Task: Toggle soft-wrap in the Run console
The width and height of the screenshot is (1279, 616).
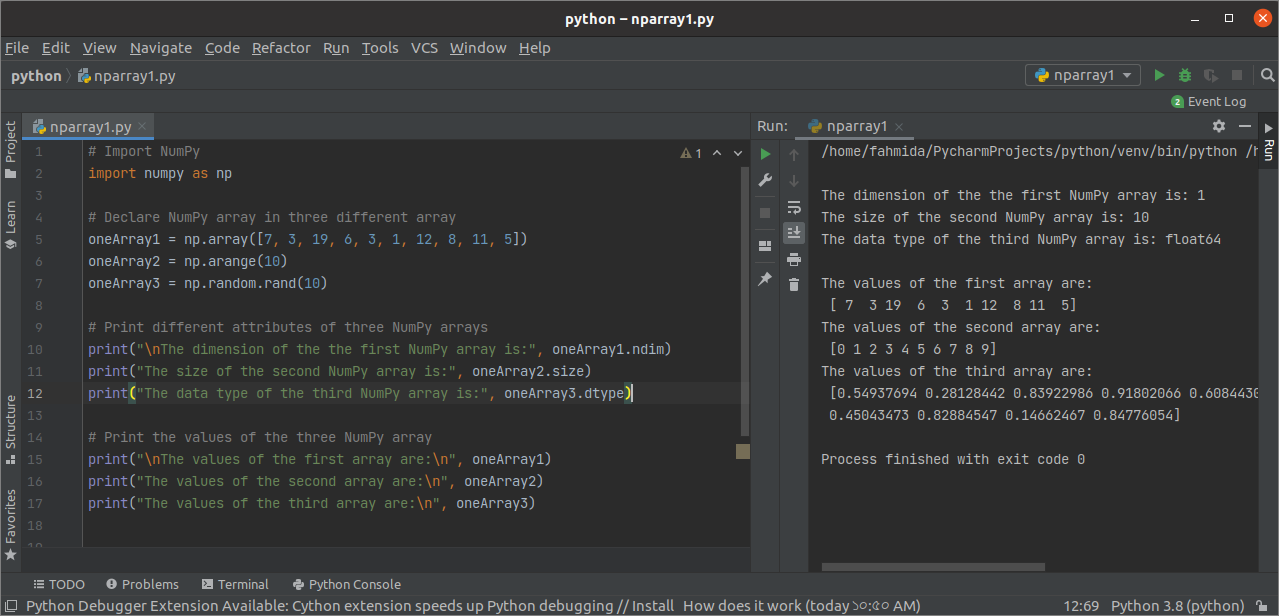Action: coord(793,207)
